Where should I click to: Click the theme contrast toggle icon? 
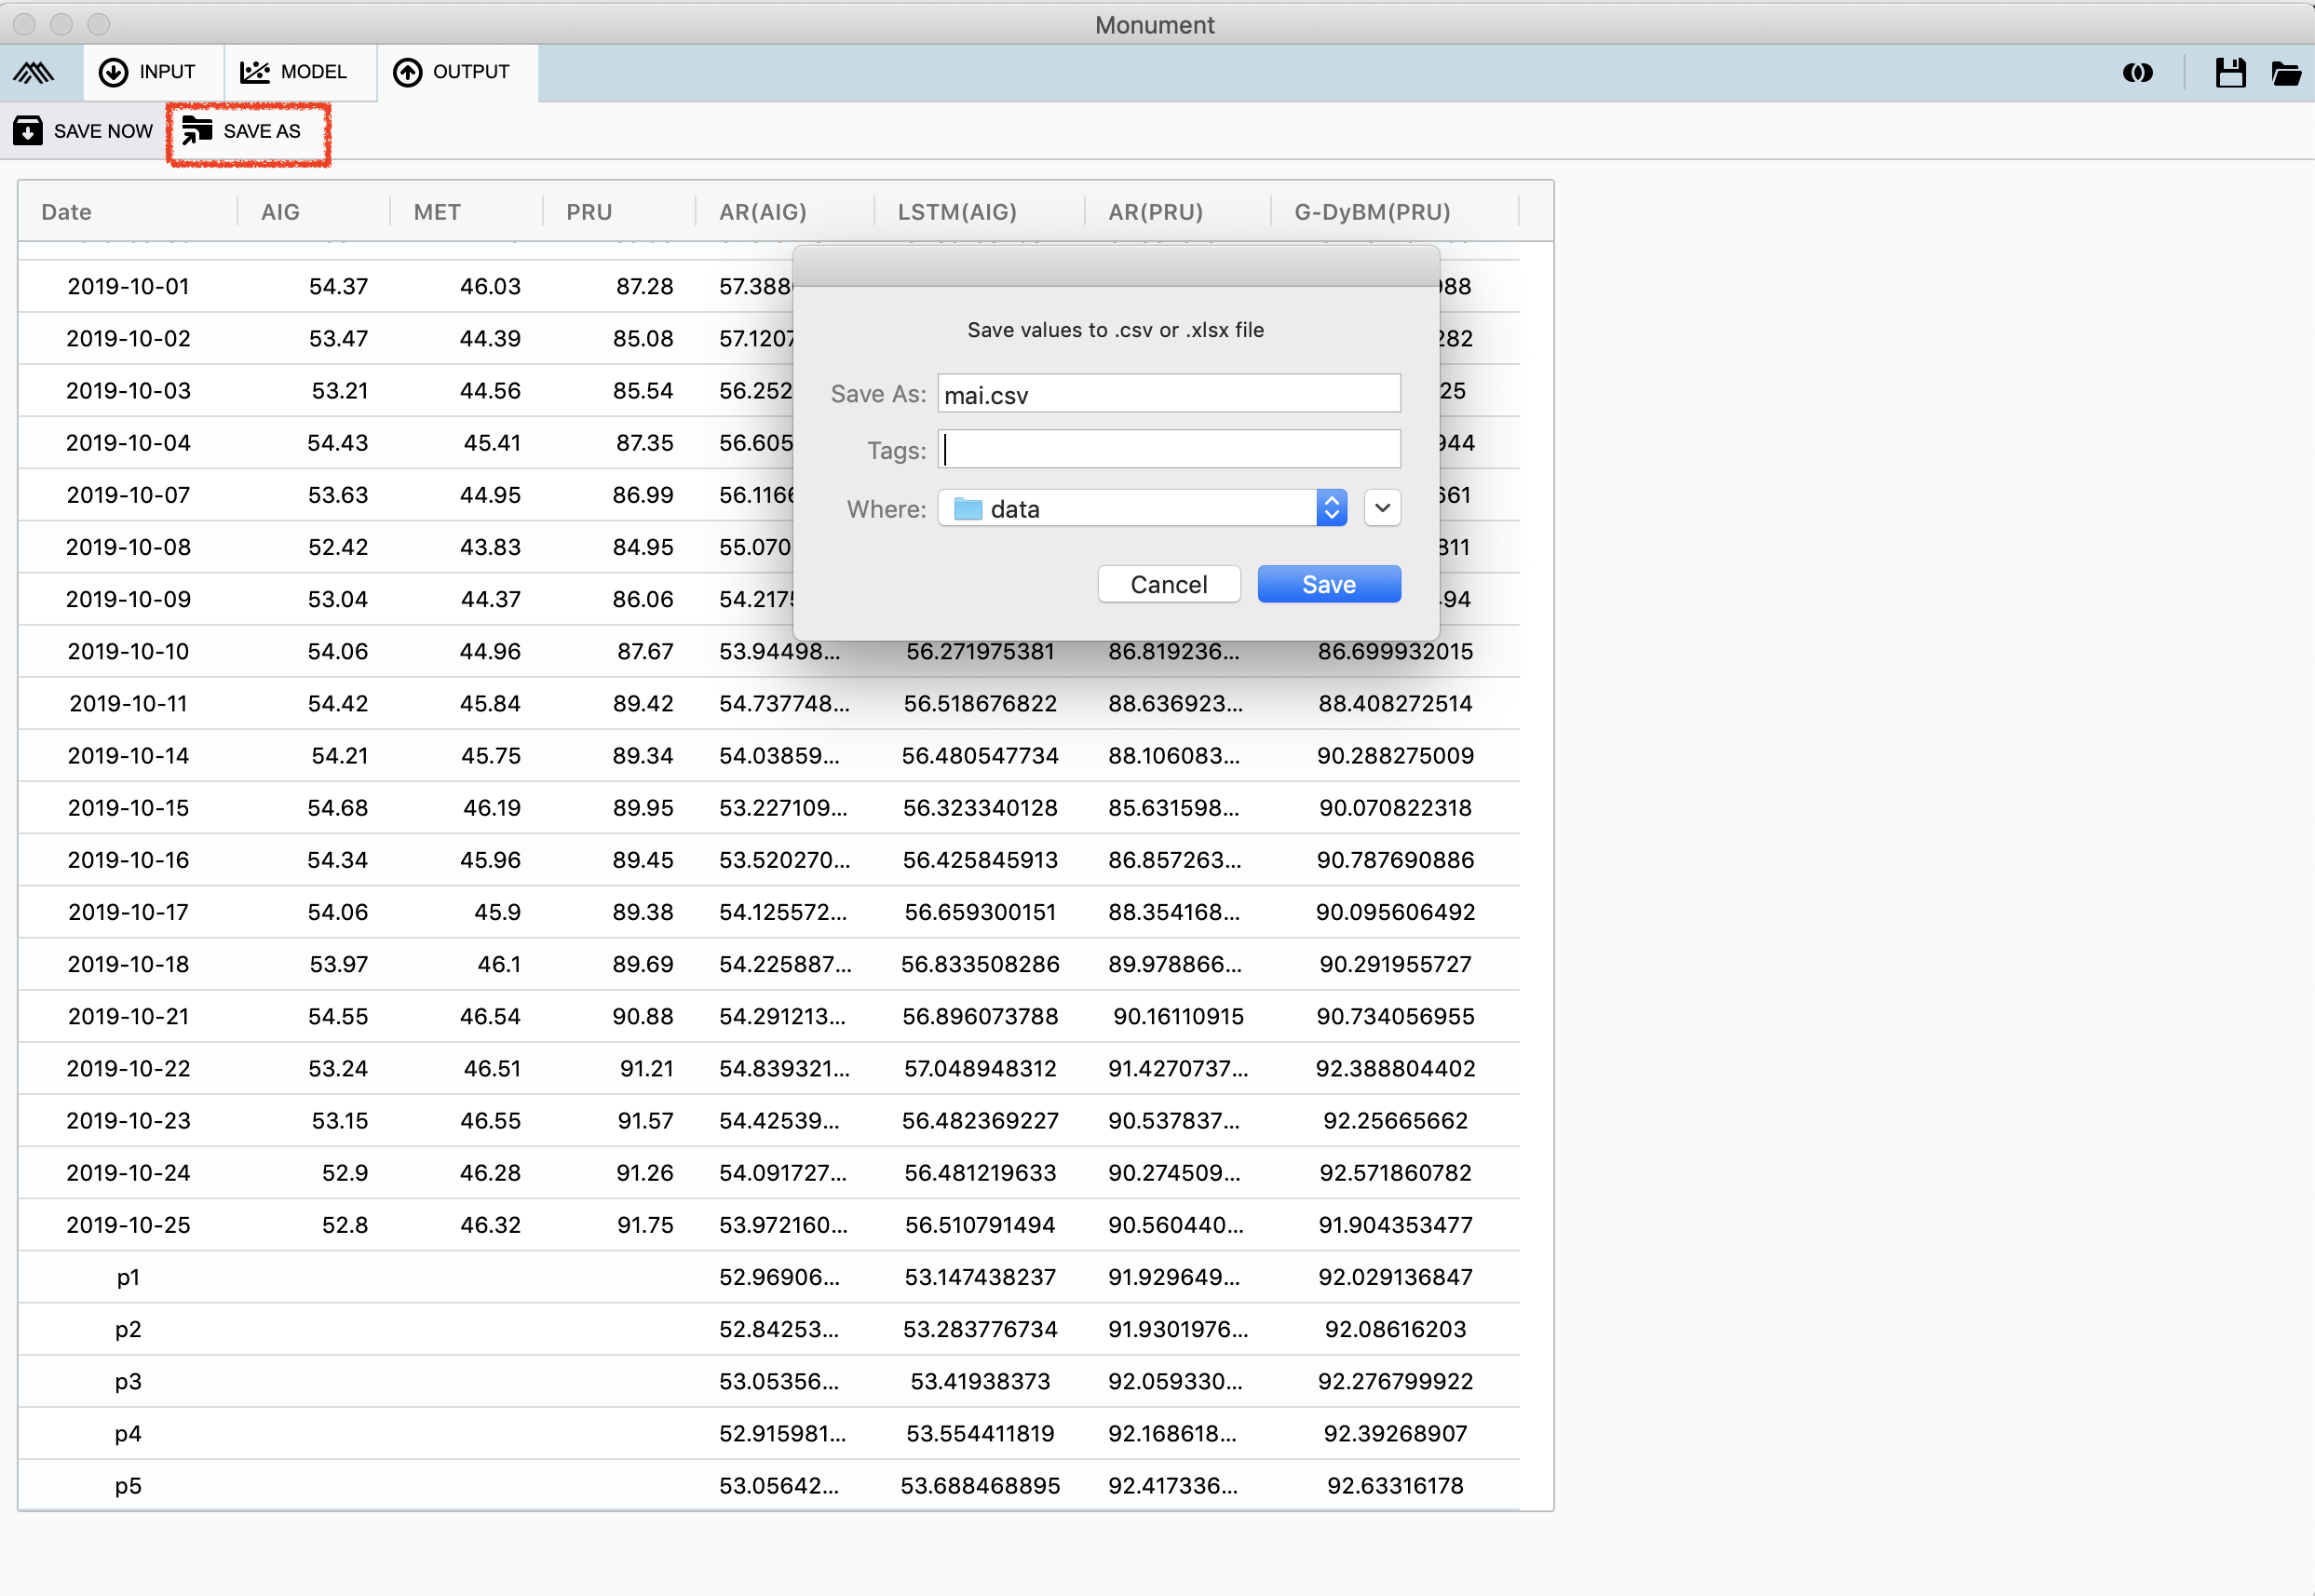tap(2137, 73)
